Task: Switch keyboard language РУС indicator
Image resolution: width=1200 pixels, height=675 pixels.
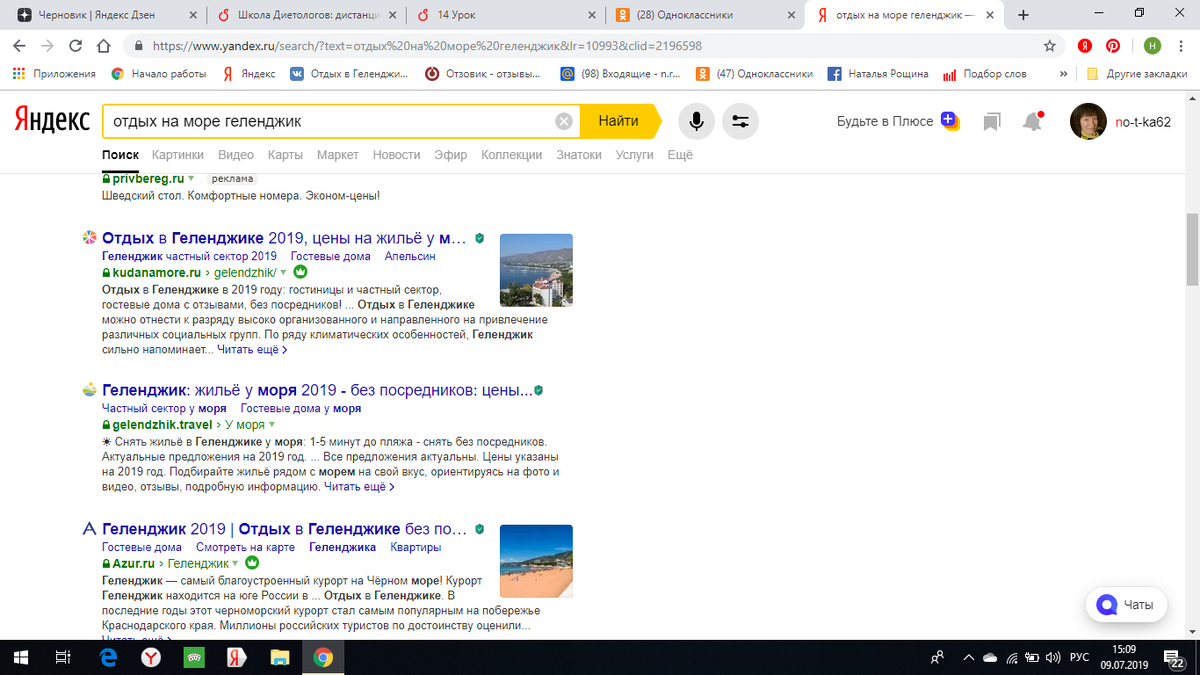Action: pos(1079,657)
